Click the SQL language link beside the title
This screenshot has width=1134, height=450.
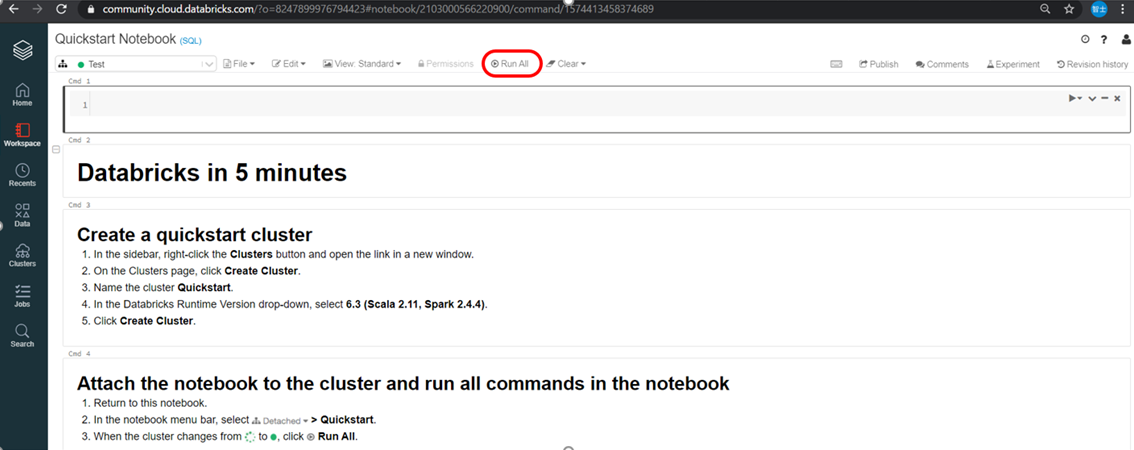190,41
